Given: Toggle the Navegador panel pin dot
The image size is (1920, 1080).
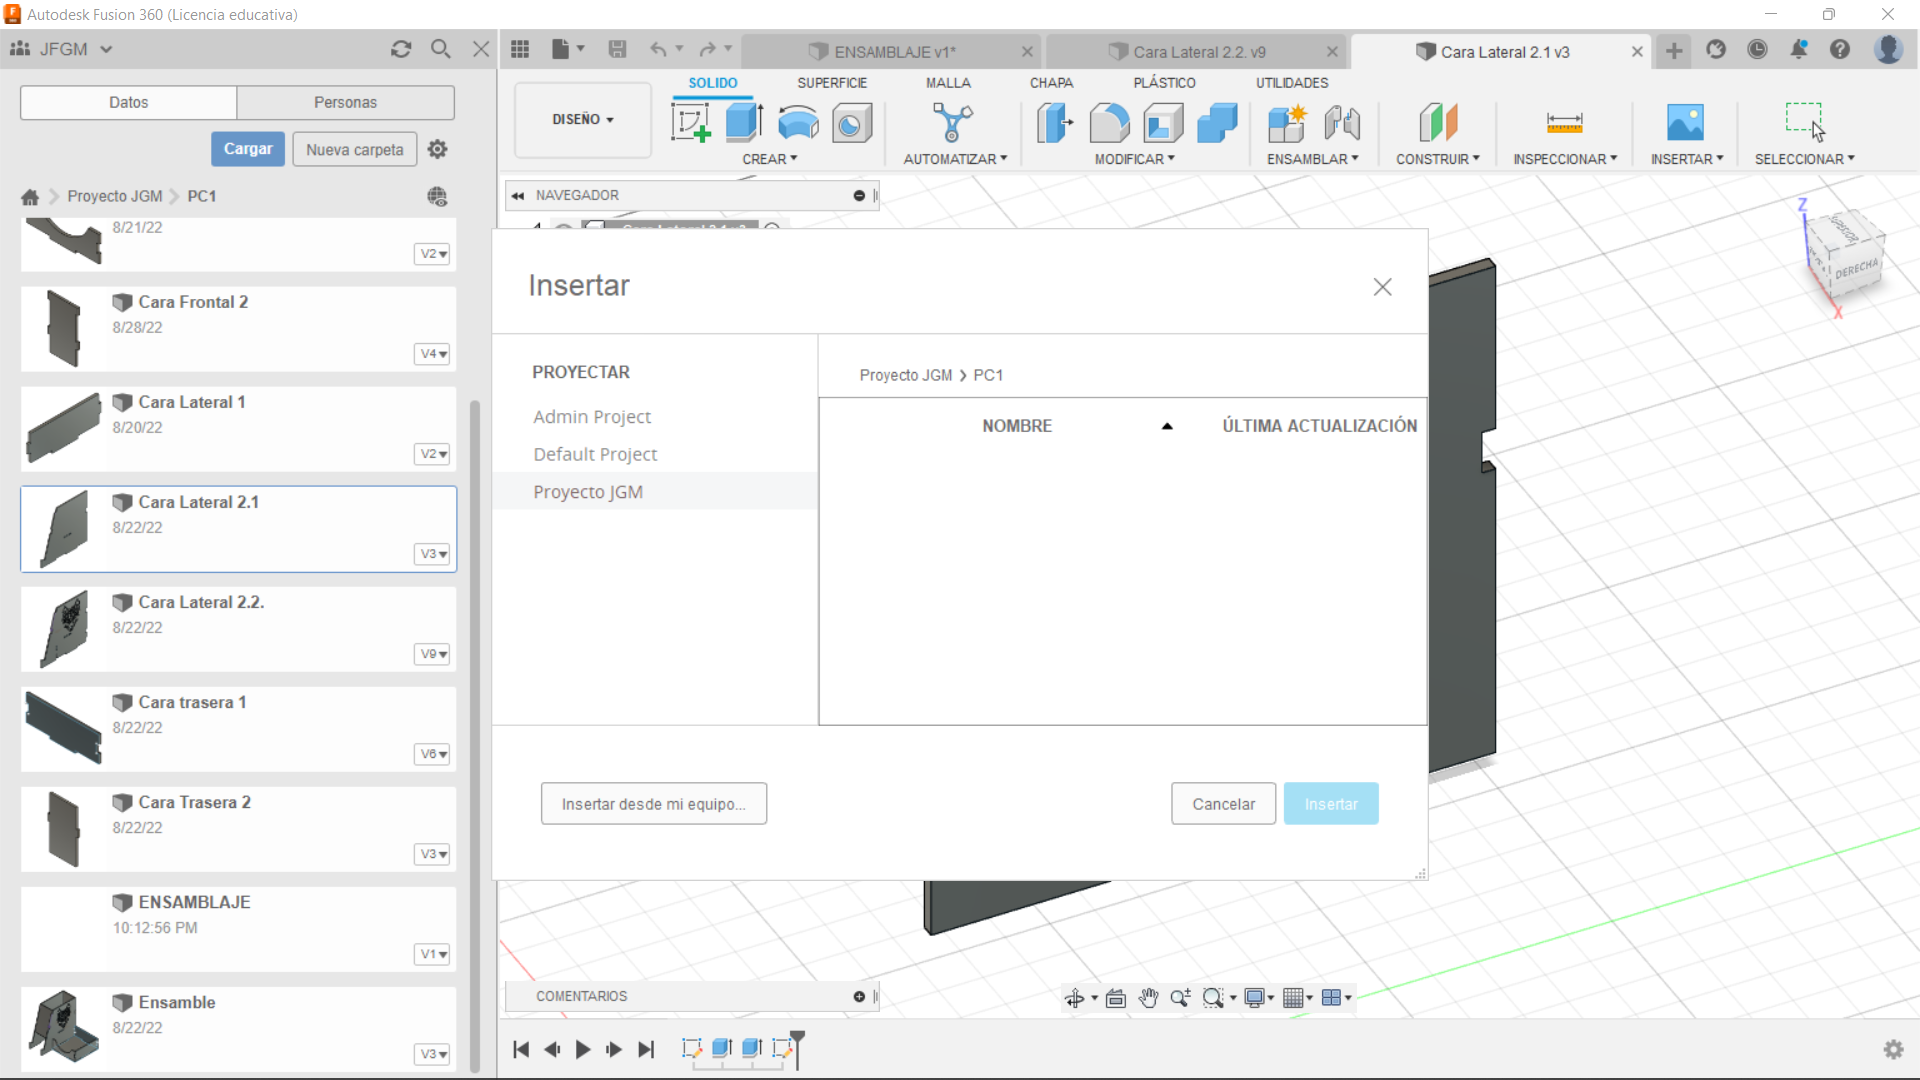Looking at the screenshot, I should coord(859,195).
